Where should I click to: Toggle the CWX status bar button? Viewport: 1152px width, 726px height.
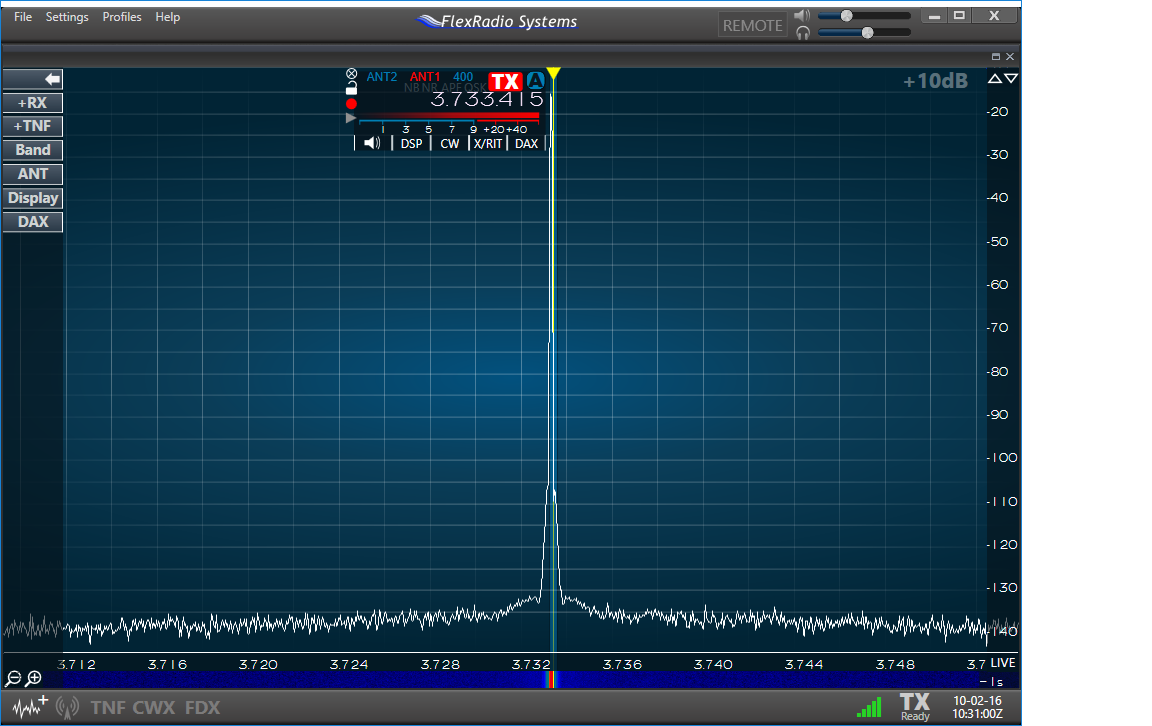[x=154, y=708]
